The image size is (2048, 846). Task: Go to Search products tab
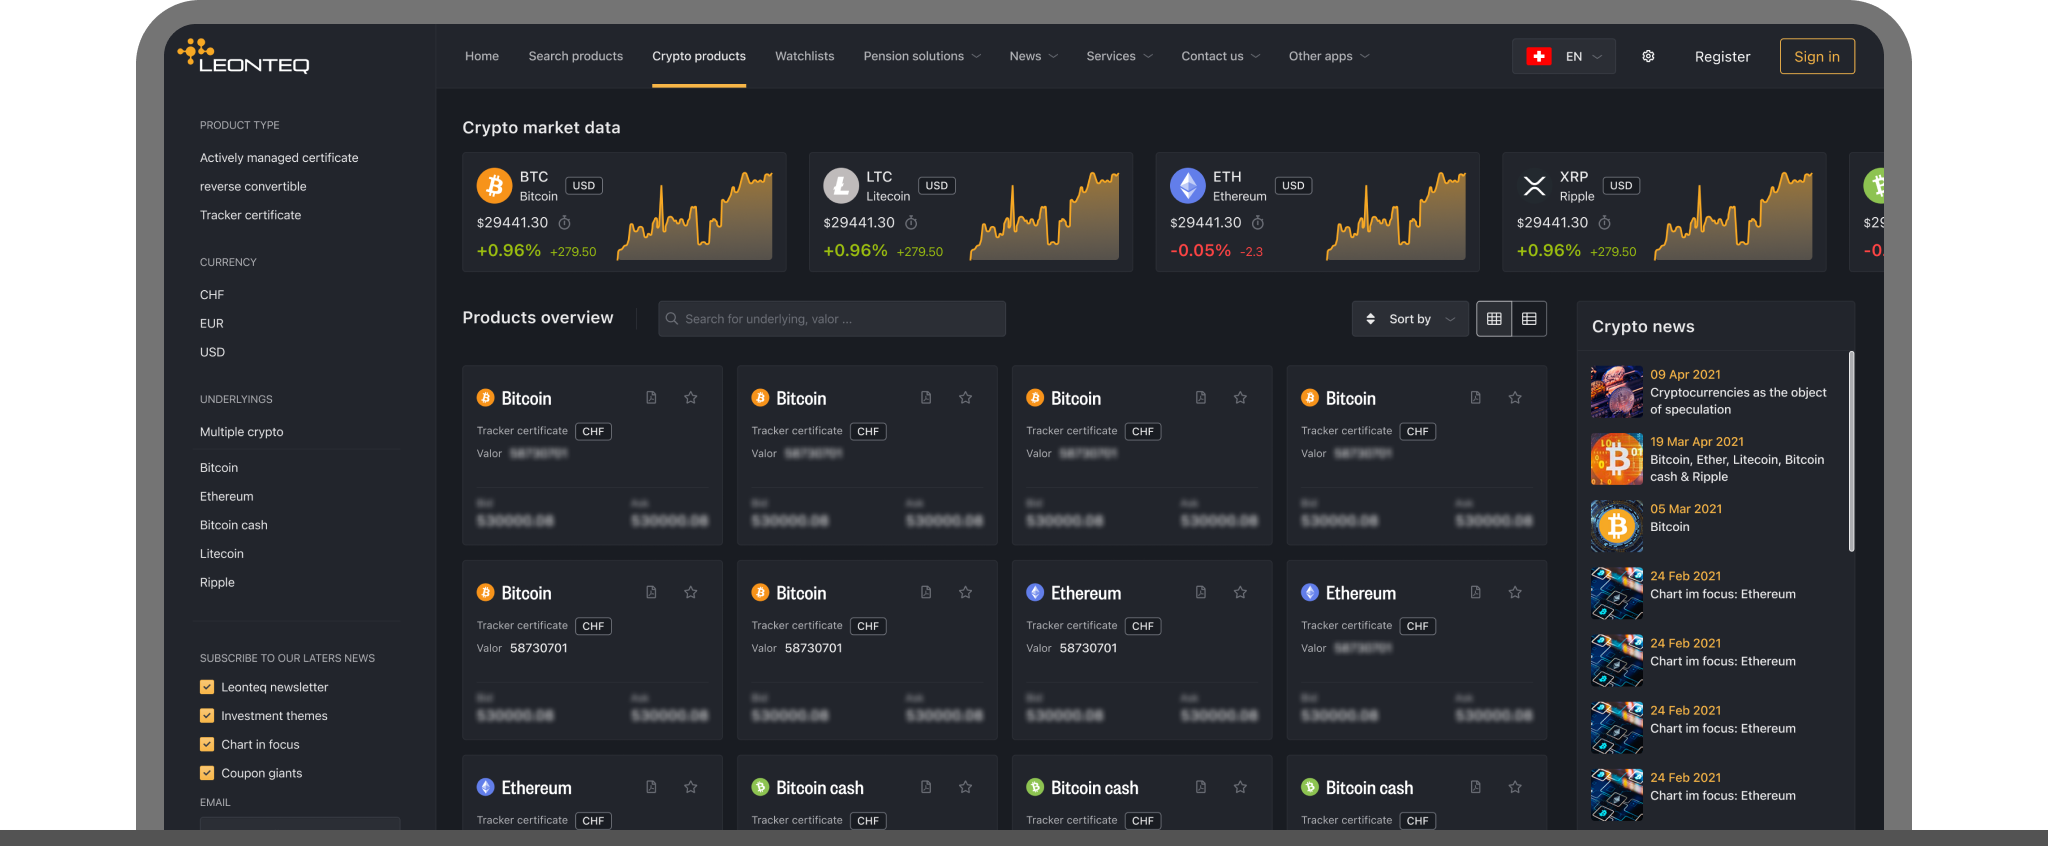(575, 57)
